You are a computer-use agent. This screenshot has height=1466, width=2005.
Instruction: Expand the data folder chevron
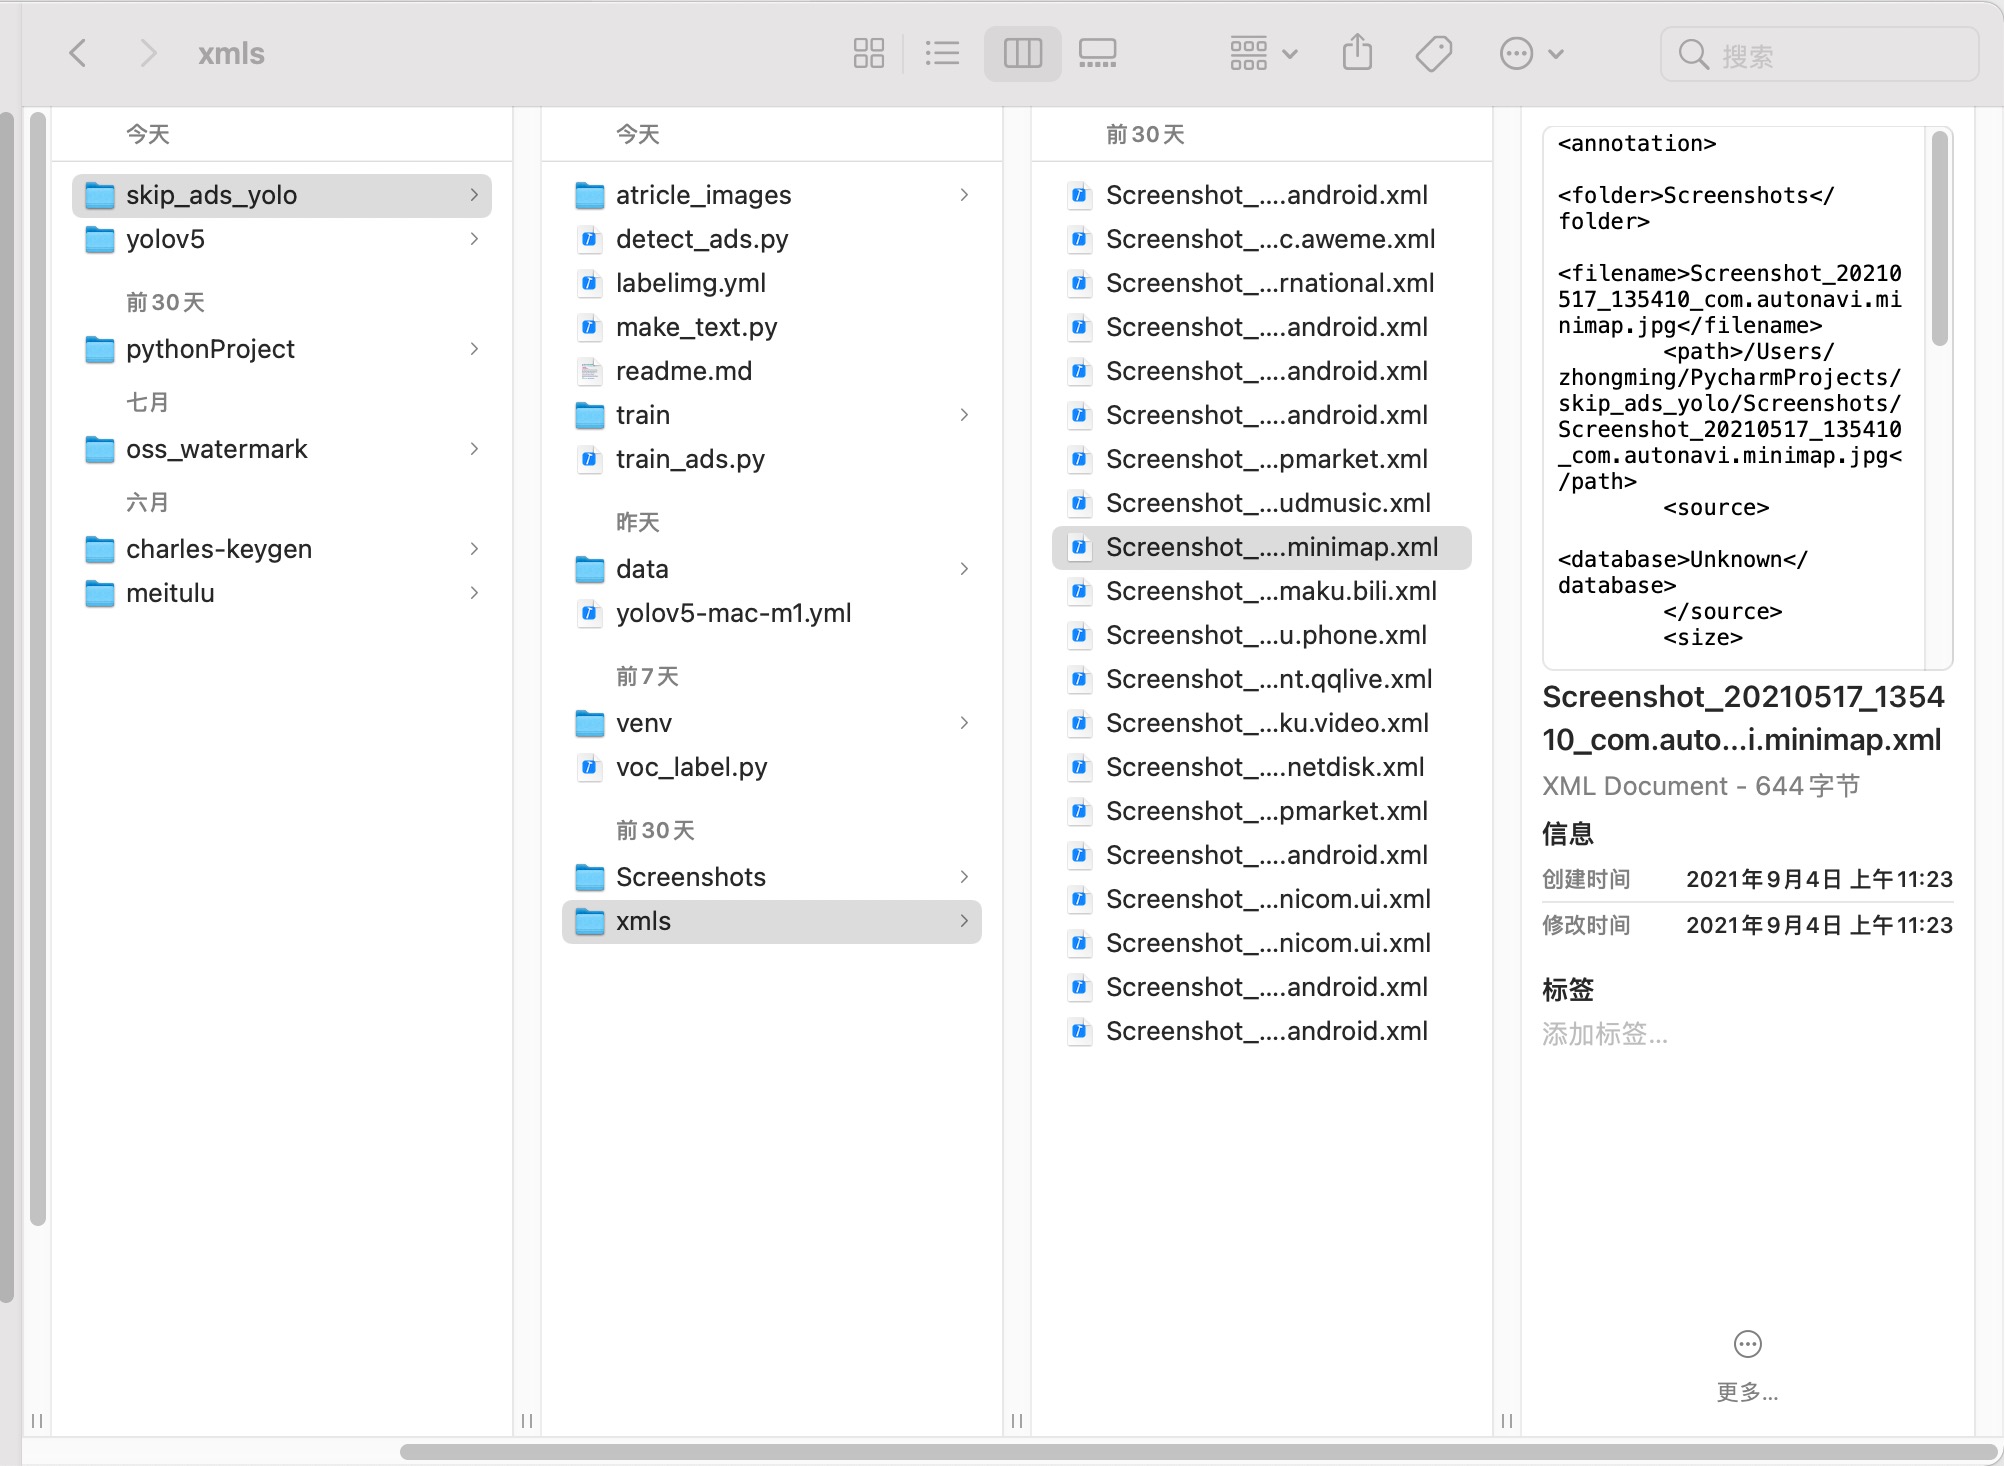point(964,569)
